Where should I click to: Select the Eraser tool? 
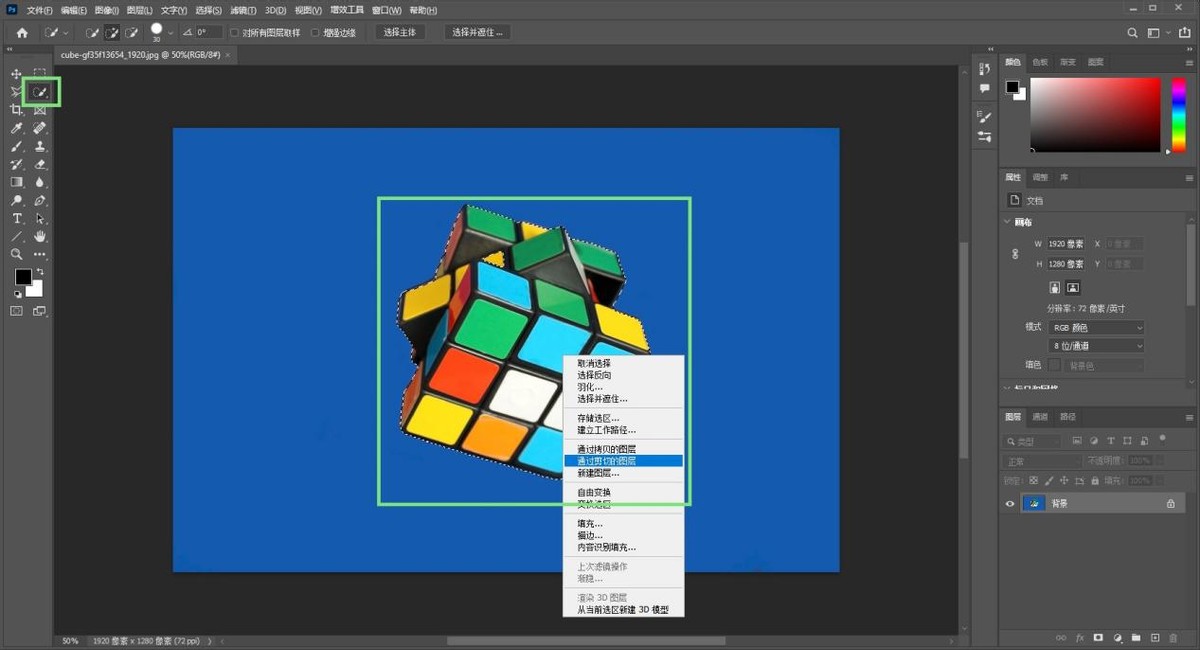tap(41, 164)
